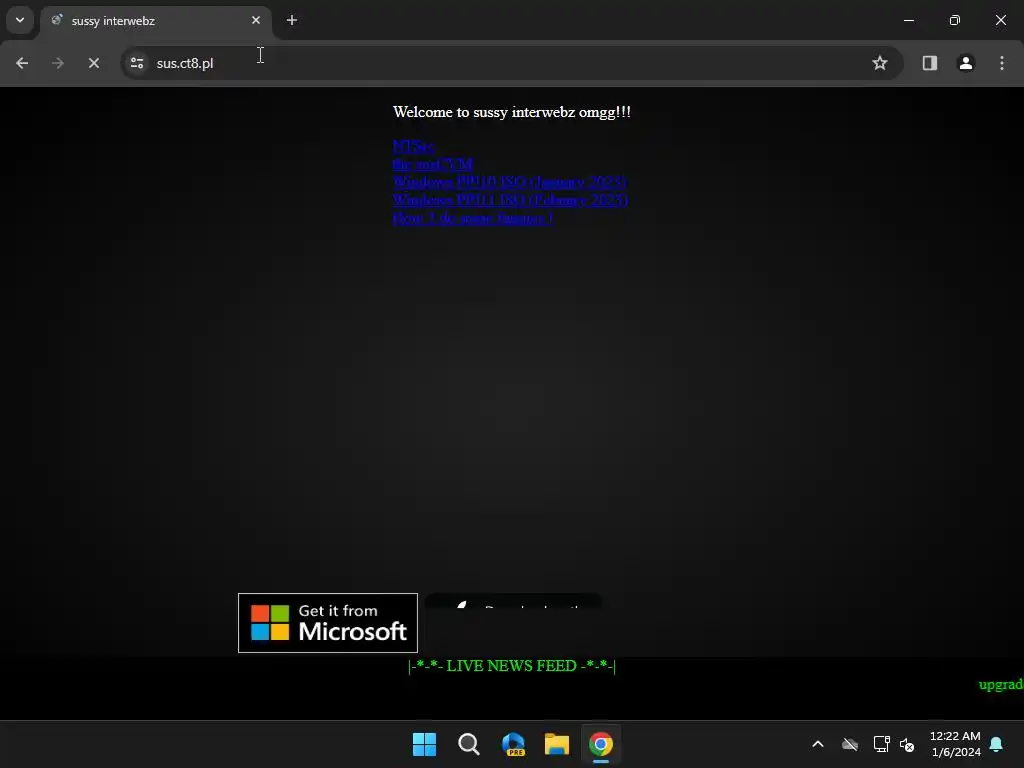Open the Windows PP11 ISO February 2023 link

(x=510, y=200)
